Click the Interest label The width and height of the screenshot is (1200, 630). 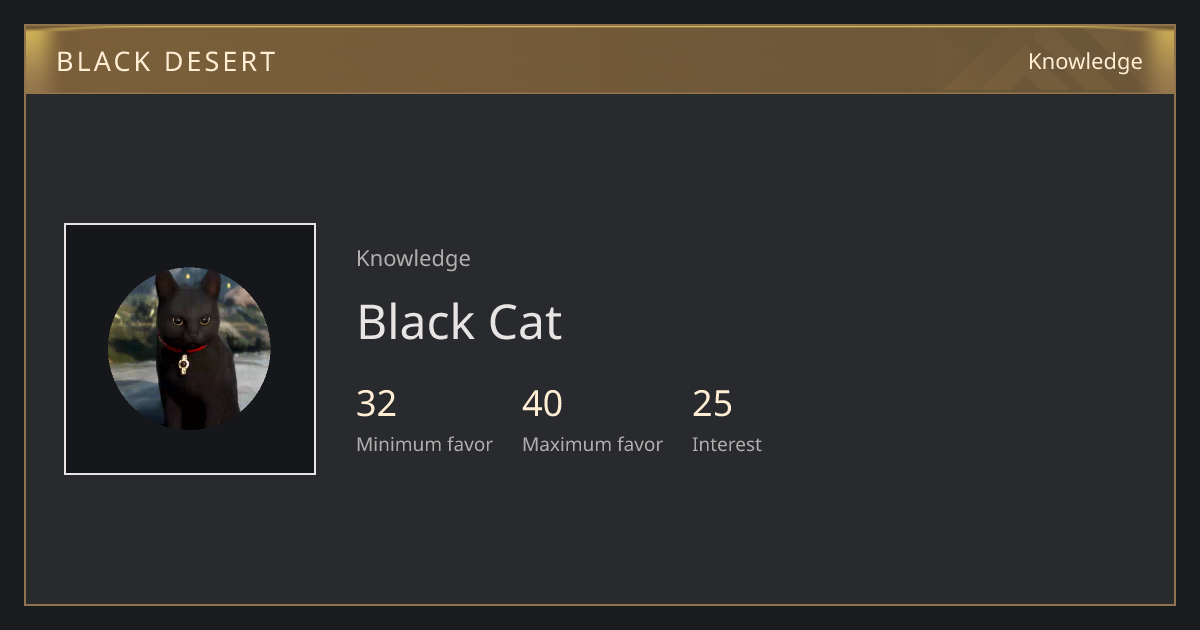tap(726, 445)
